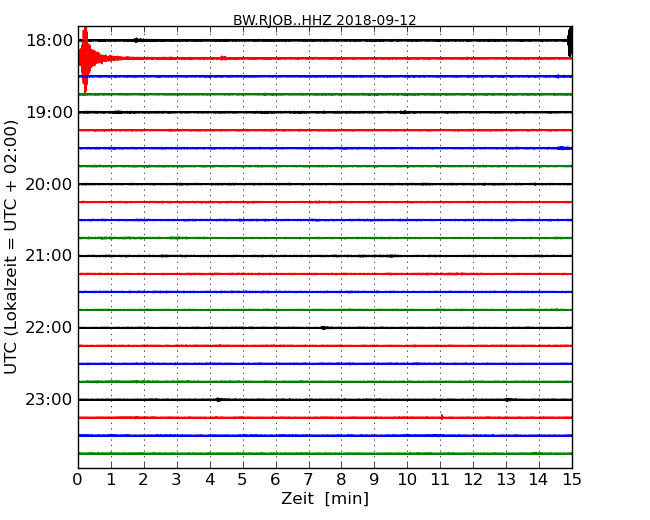The height and width of the screenshot is (520, 650).
Task: Click the large red seismic event burst
Action: 85,59
